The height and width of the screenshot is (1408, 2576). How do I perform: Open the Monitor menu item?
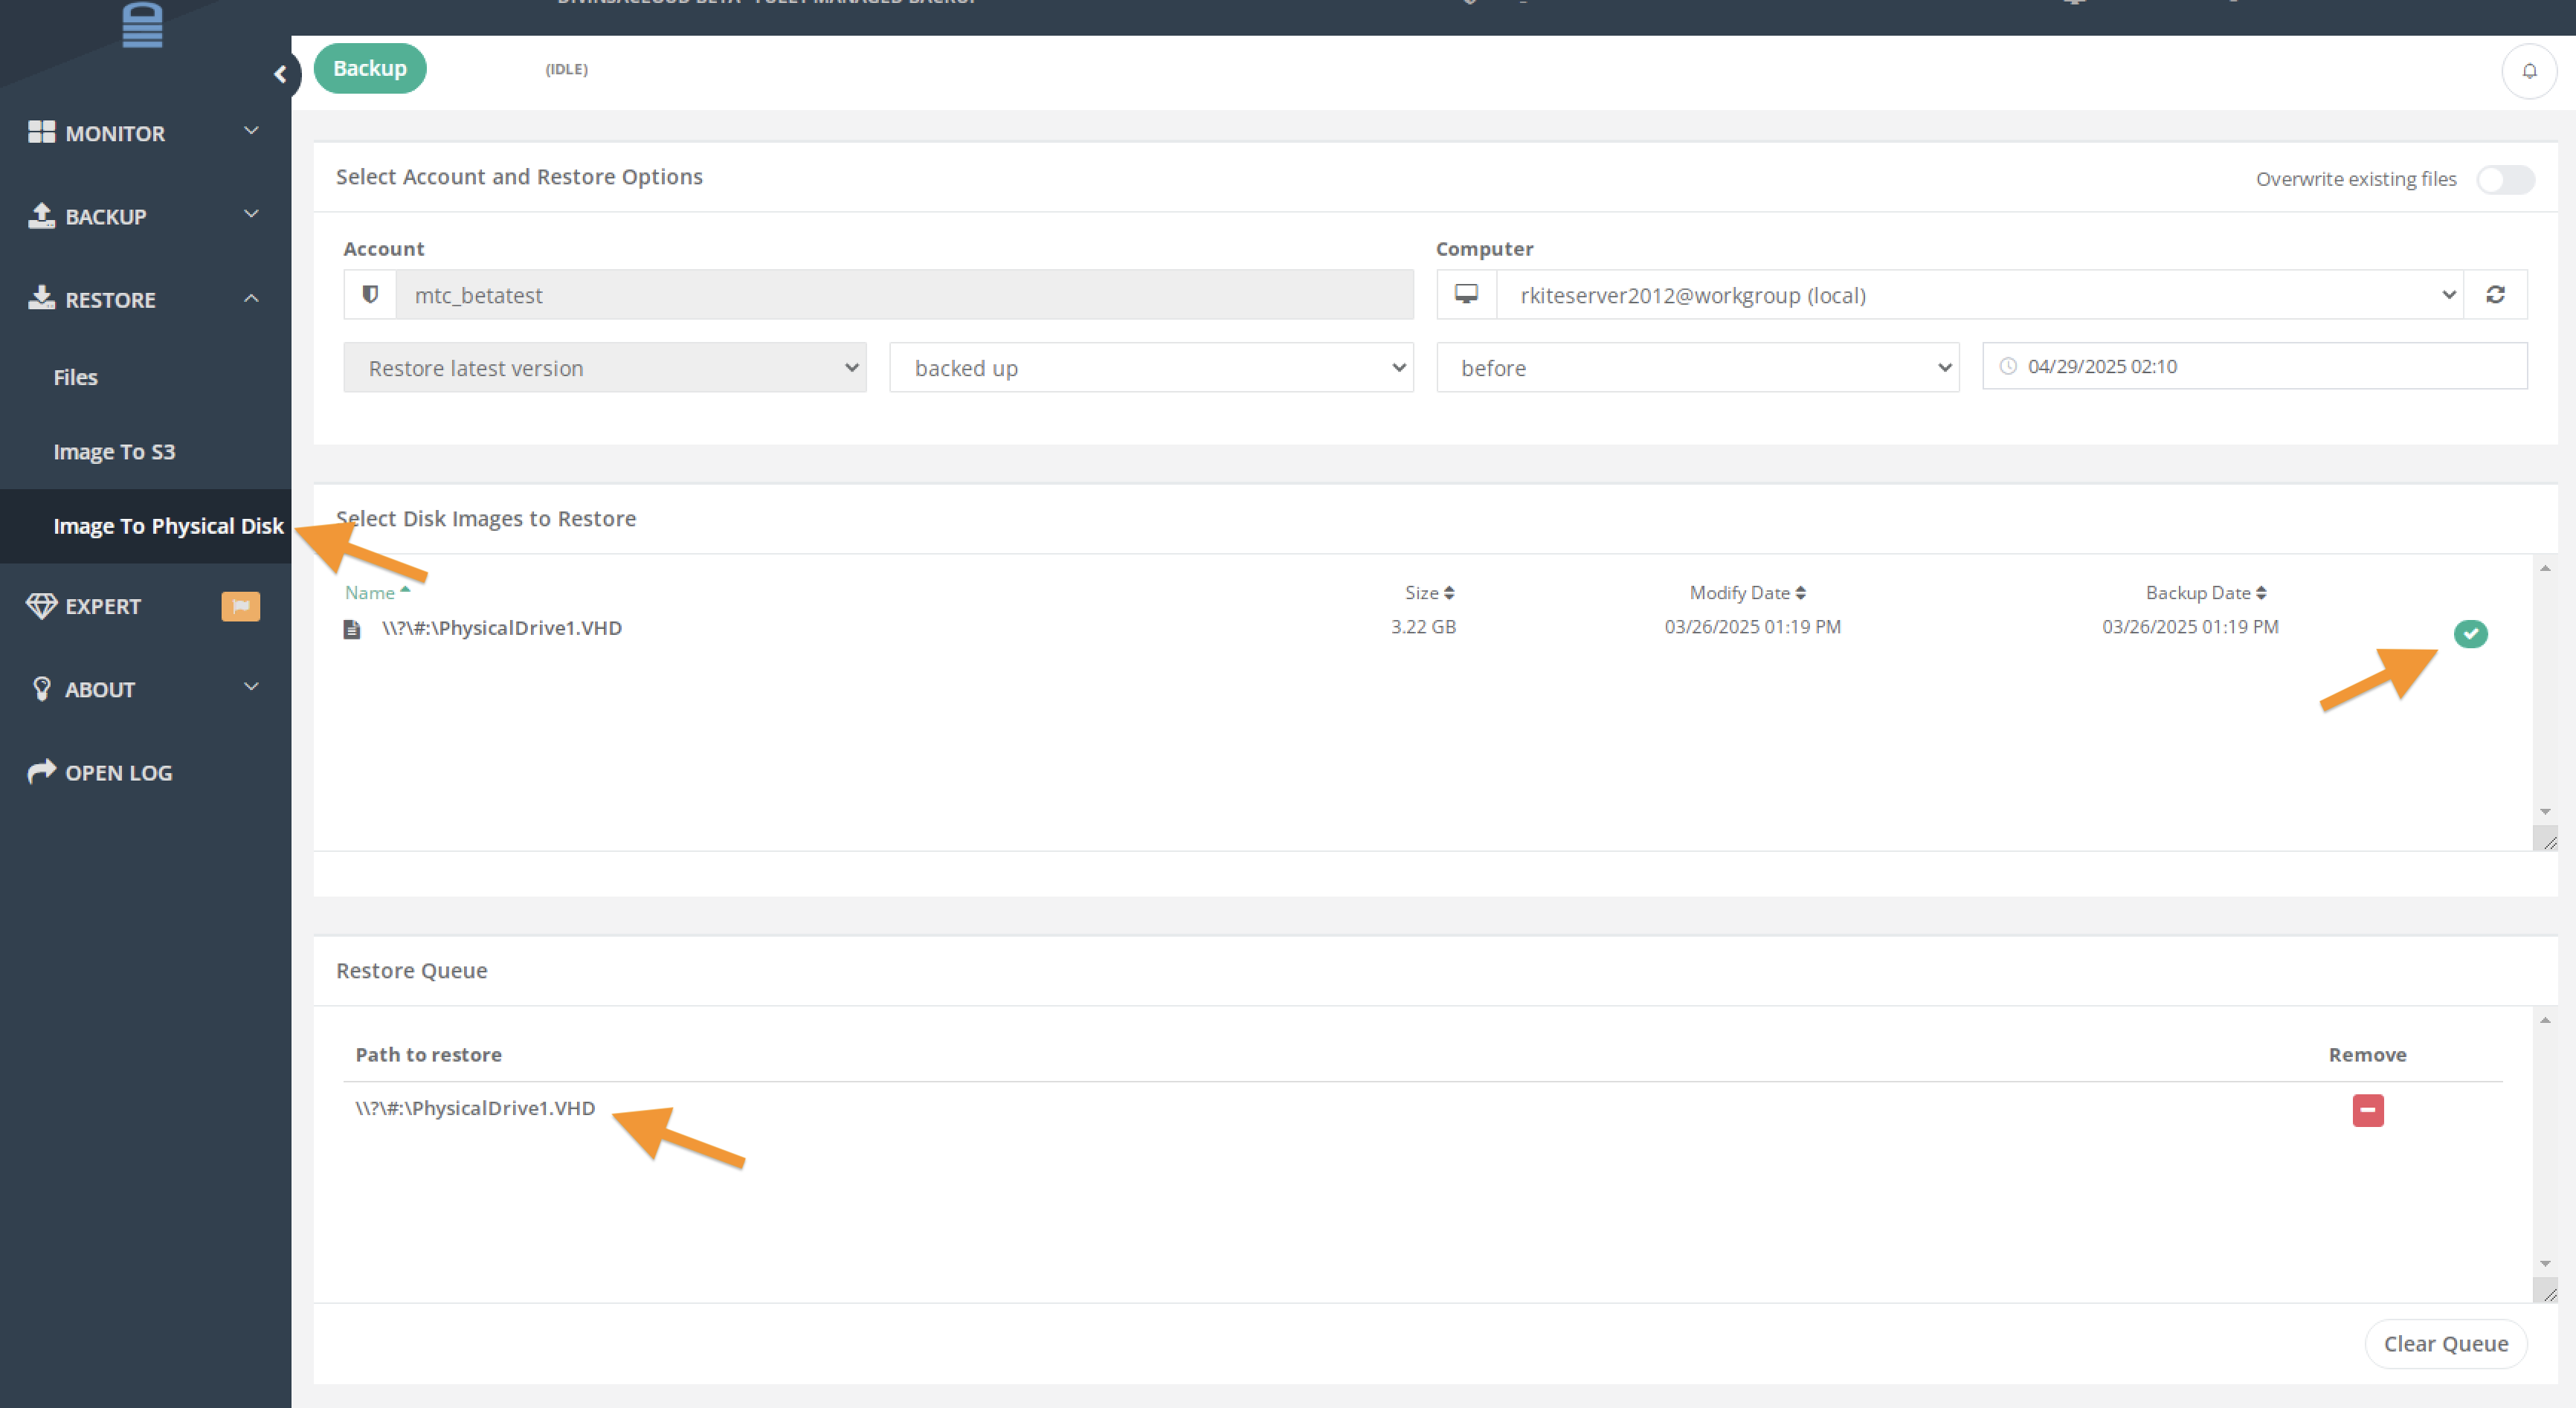coord(114,133)
